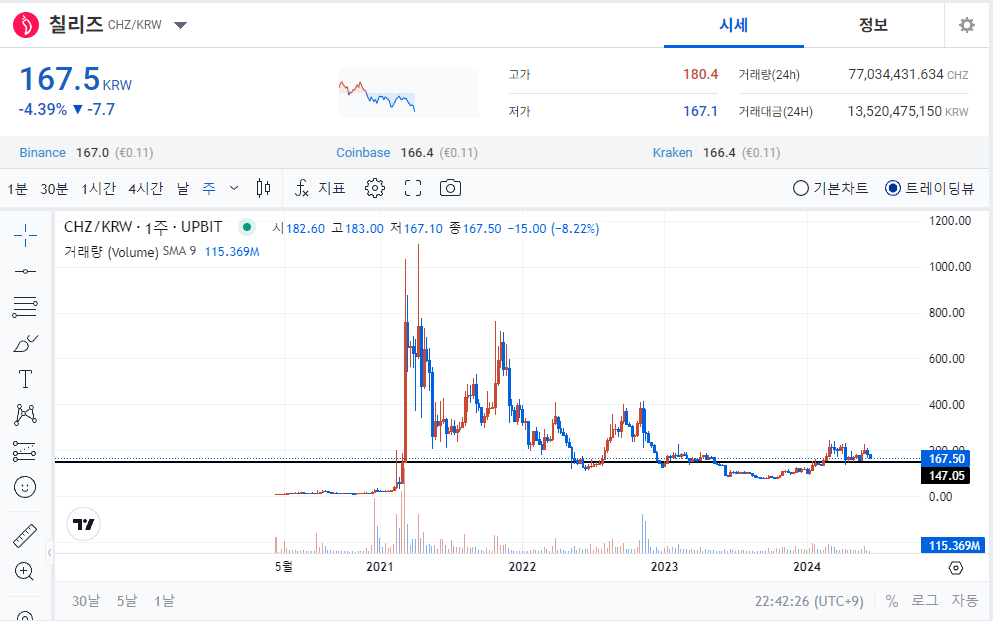
Task: Click the large 167.5 KRW price
Action: click(x=75, y=79)
